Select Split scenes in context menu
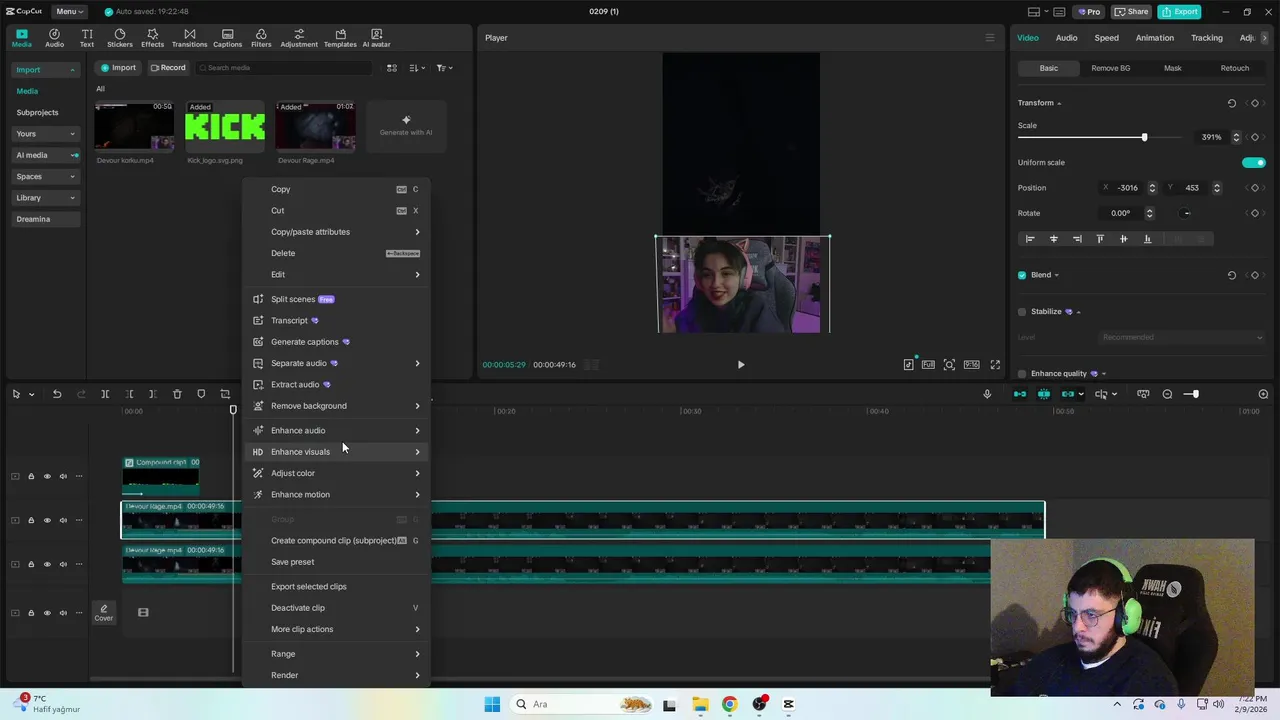This screenshot has height=720, width=1280. click(x=337, y=299)
